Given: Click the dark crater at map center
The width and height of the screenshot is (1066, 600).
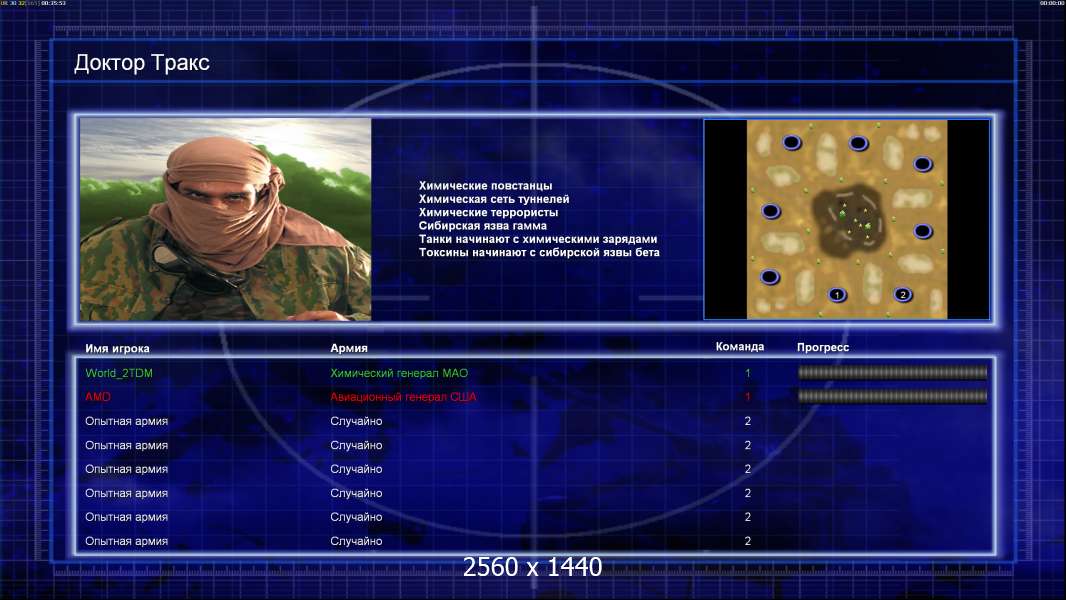Looking at the screenshot, I should click(850, 221).
